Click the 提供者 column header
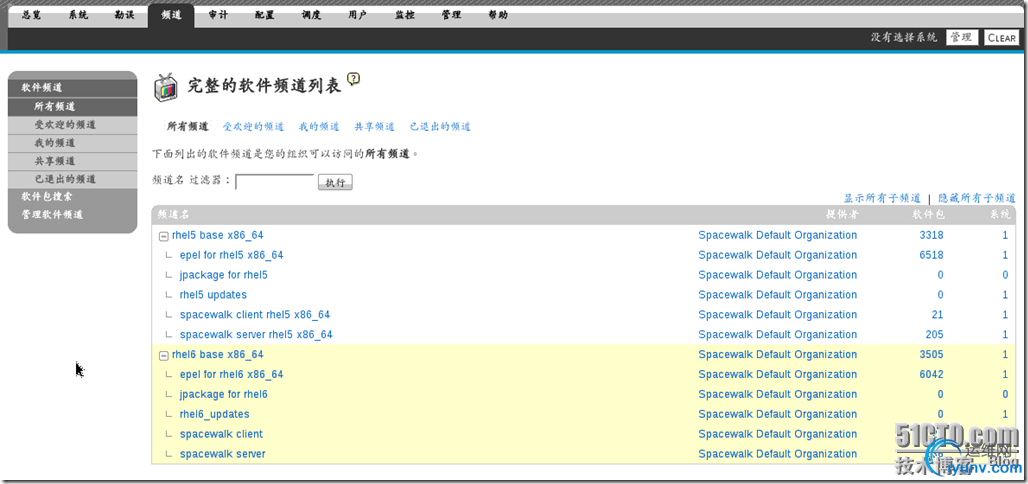 [842, 214]
